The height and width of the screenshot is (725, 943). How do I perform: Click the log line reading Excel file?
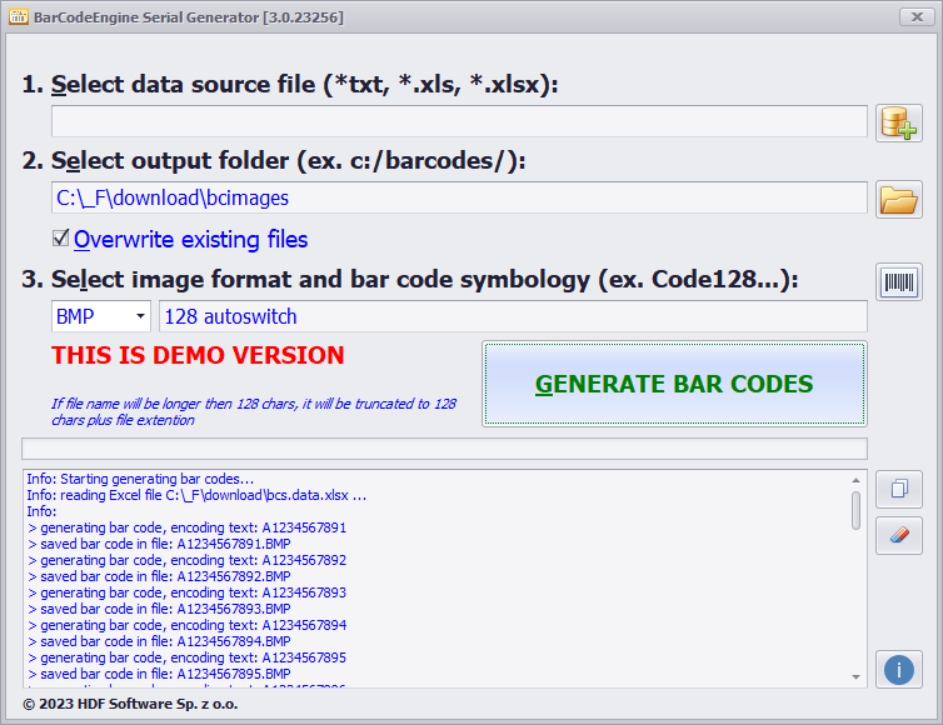(x=197, y=495)
